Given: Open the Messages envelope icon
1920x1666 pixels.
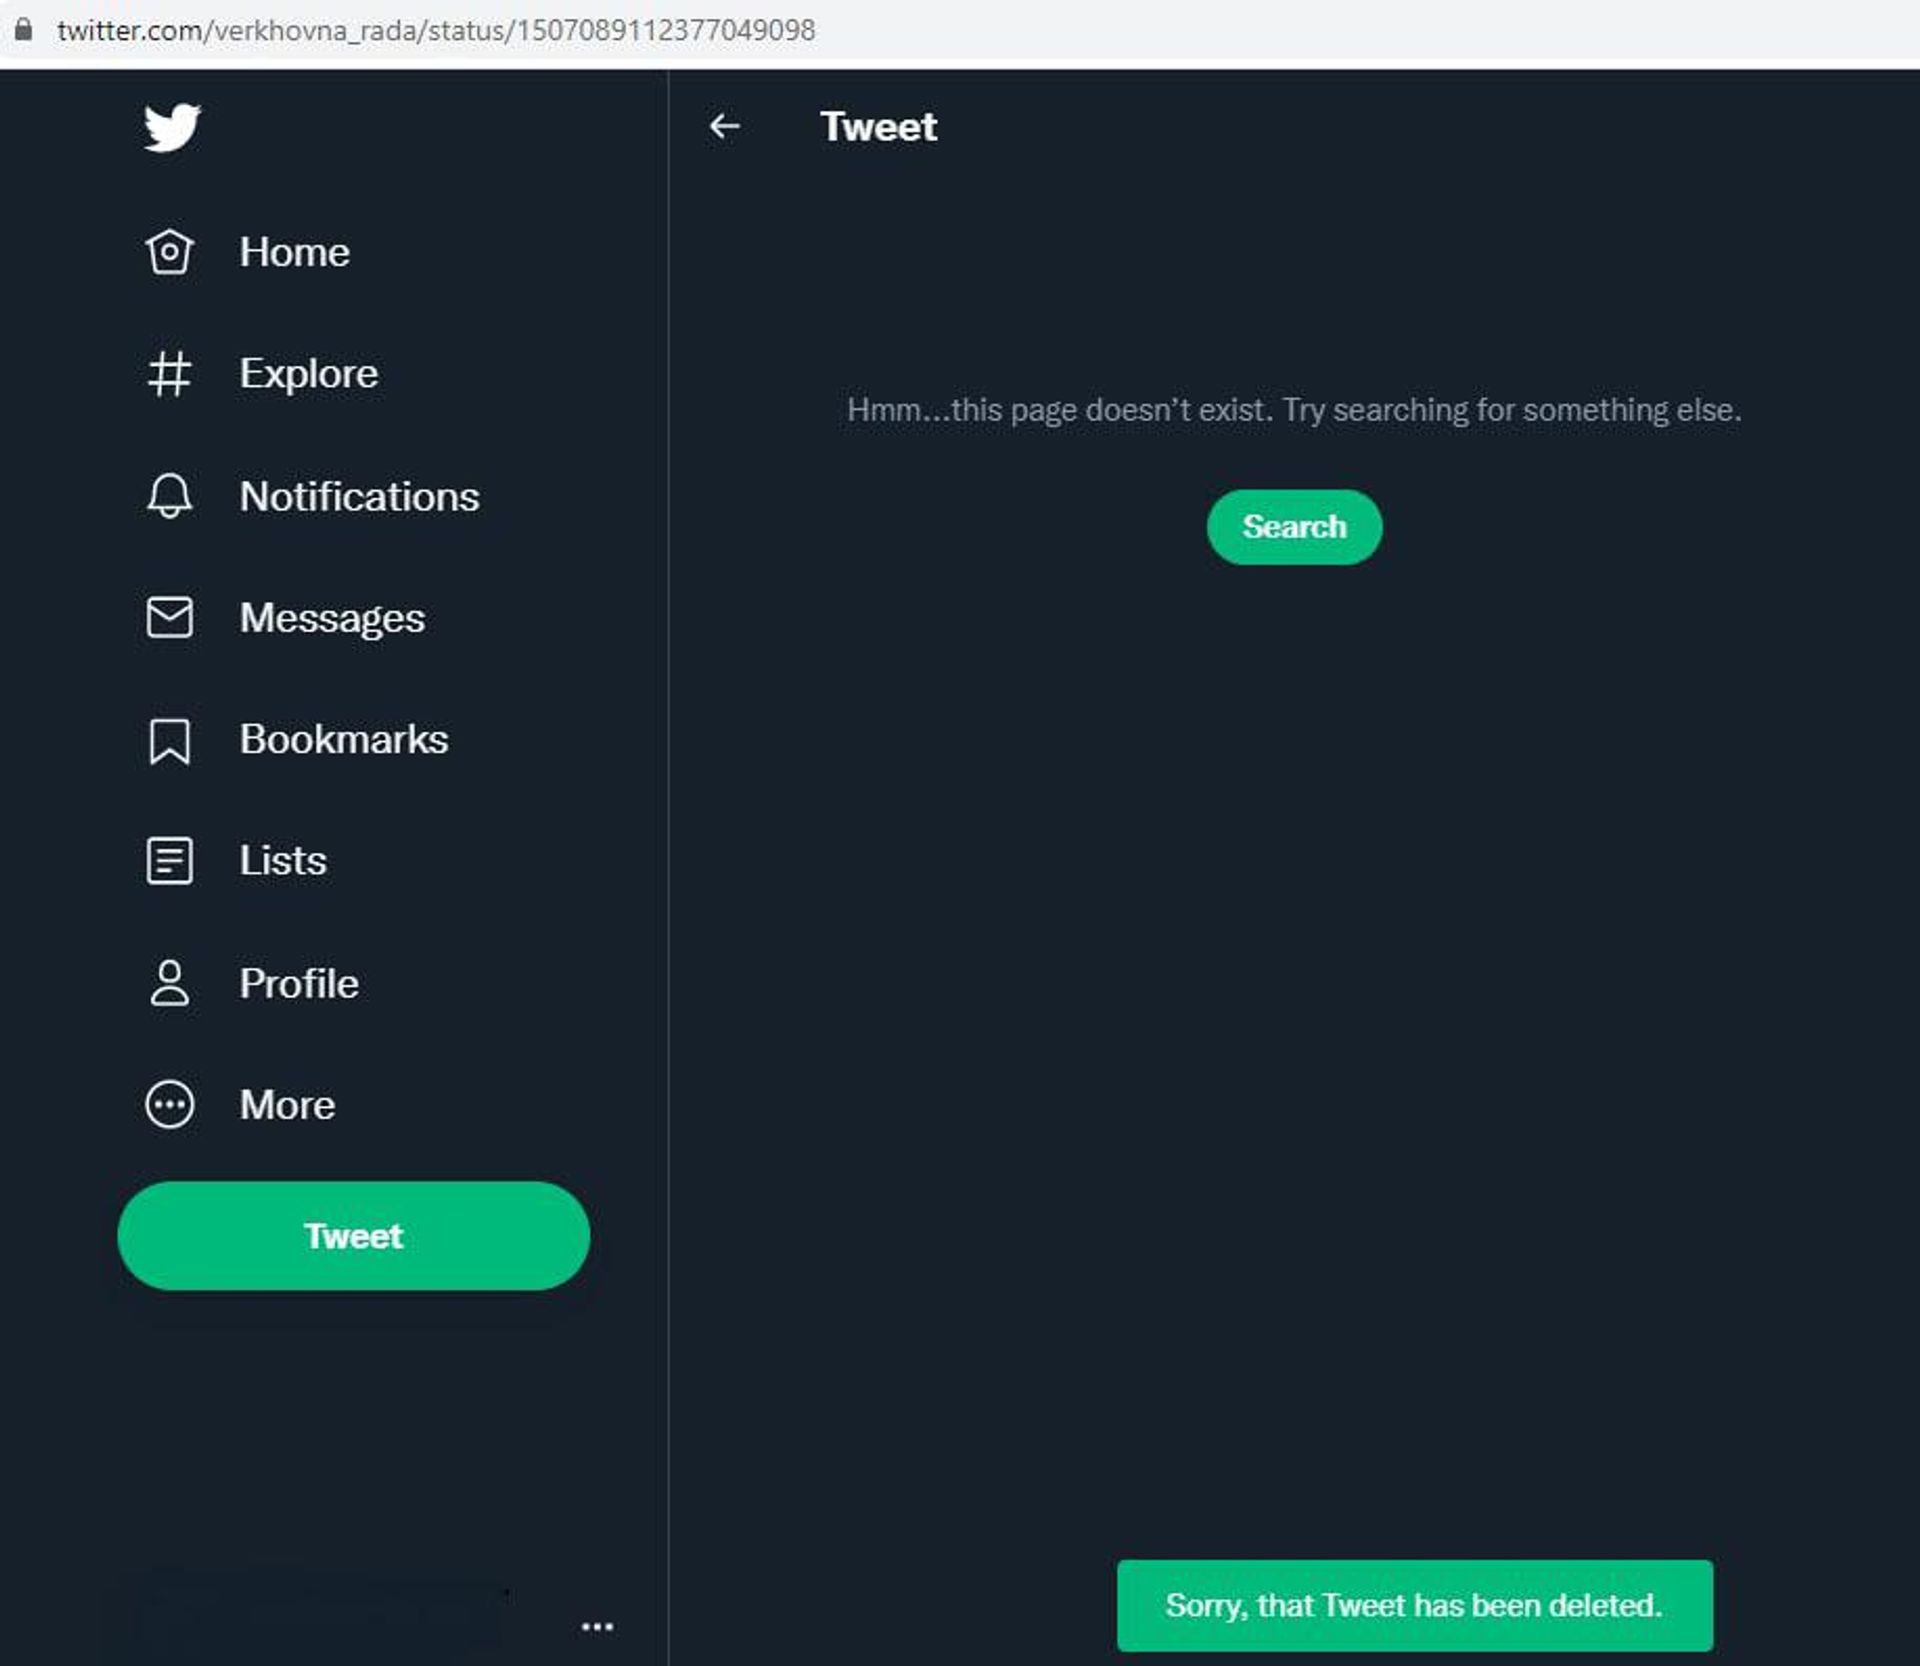Looking at the screenshot, I should (169, 617).
